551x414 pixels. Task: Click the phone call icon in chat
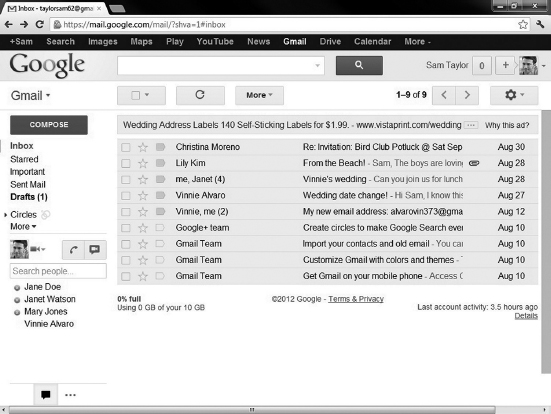[73, 250]
